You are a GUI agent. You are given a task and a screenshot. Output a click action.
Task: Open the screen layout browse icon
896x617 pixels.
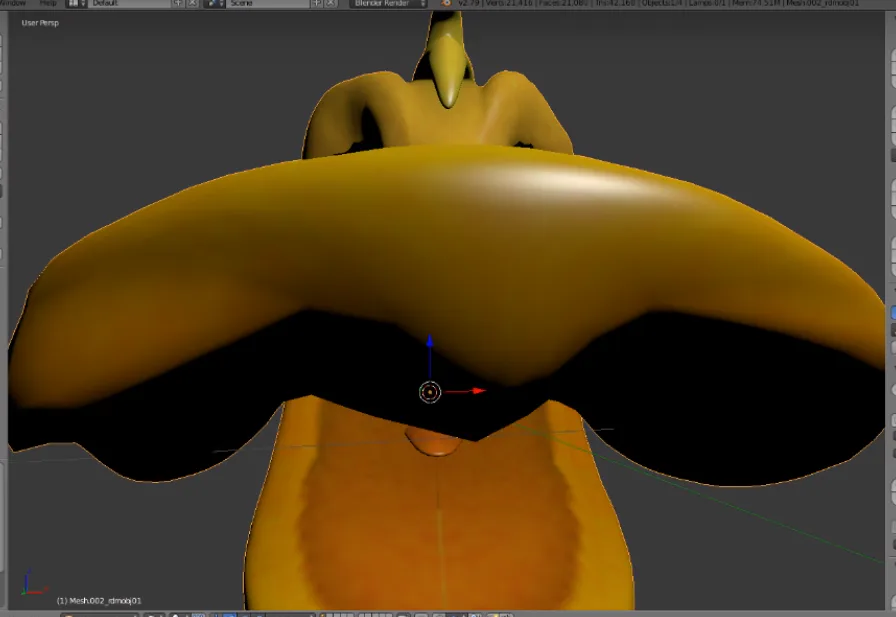[x=76, y=3]
